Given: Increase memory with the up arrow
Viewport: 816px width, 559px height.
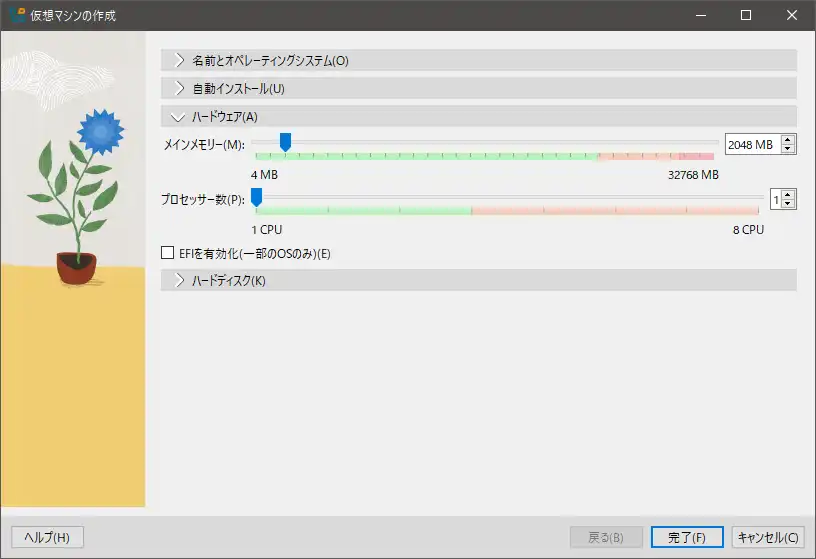Looking at the screenshot, I should pos(788,141).
